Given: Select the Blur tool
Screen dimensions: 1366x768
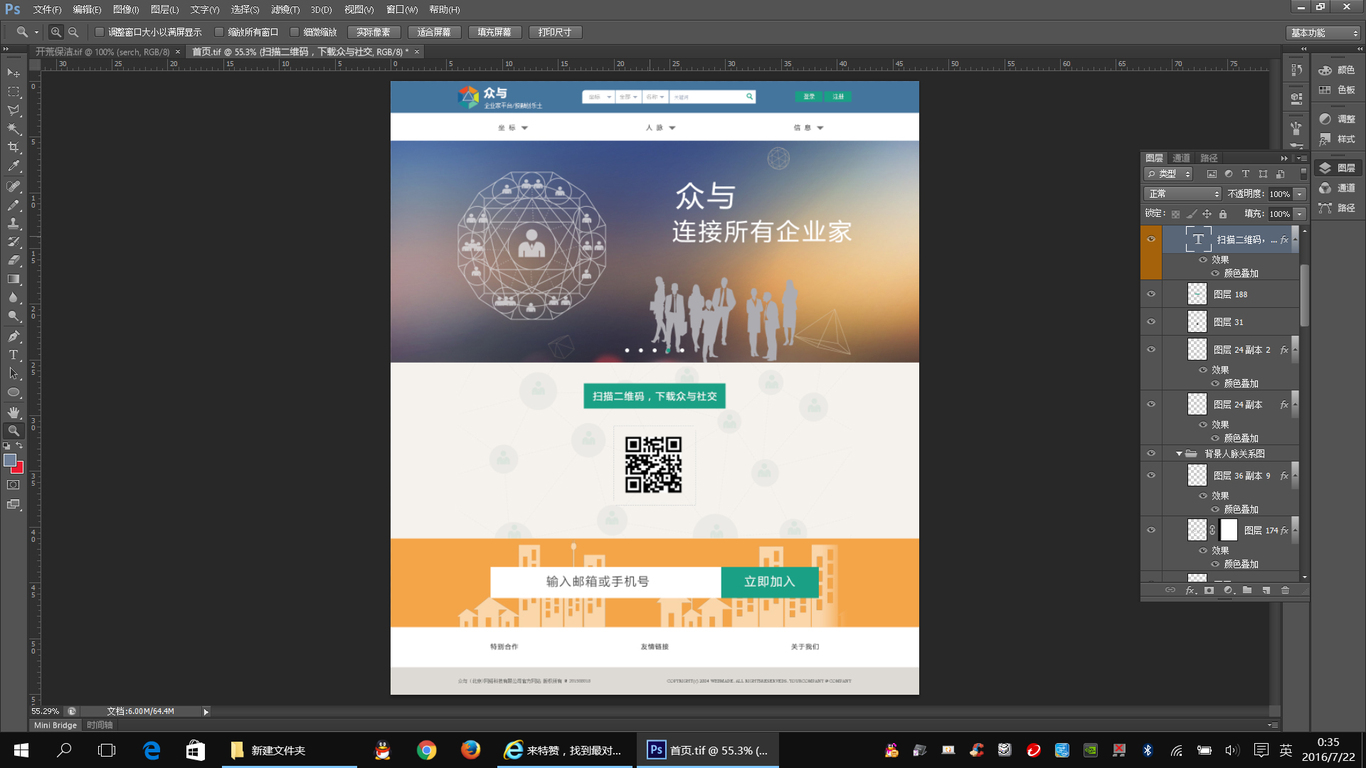Looking at the screenshot, I should pos(14,298).
